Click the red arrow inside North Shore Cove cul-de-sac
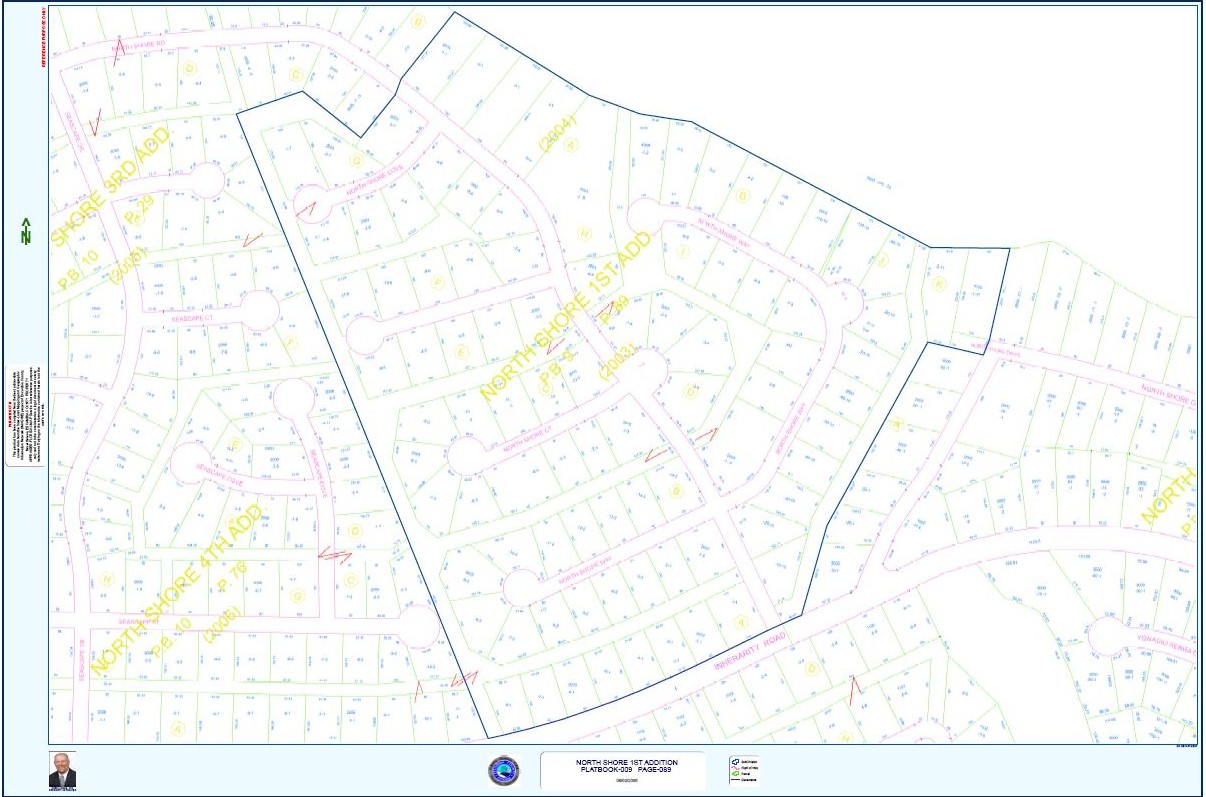The height and width of the screenshot is (797, 1206). pyautogui.click(x=306, y=208)
